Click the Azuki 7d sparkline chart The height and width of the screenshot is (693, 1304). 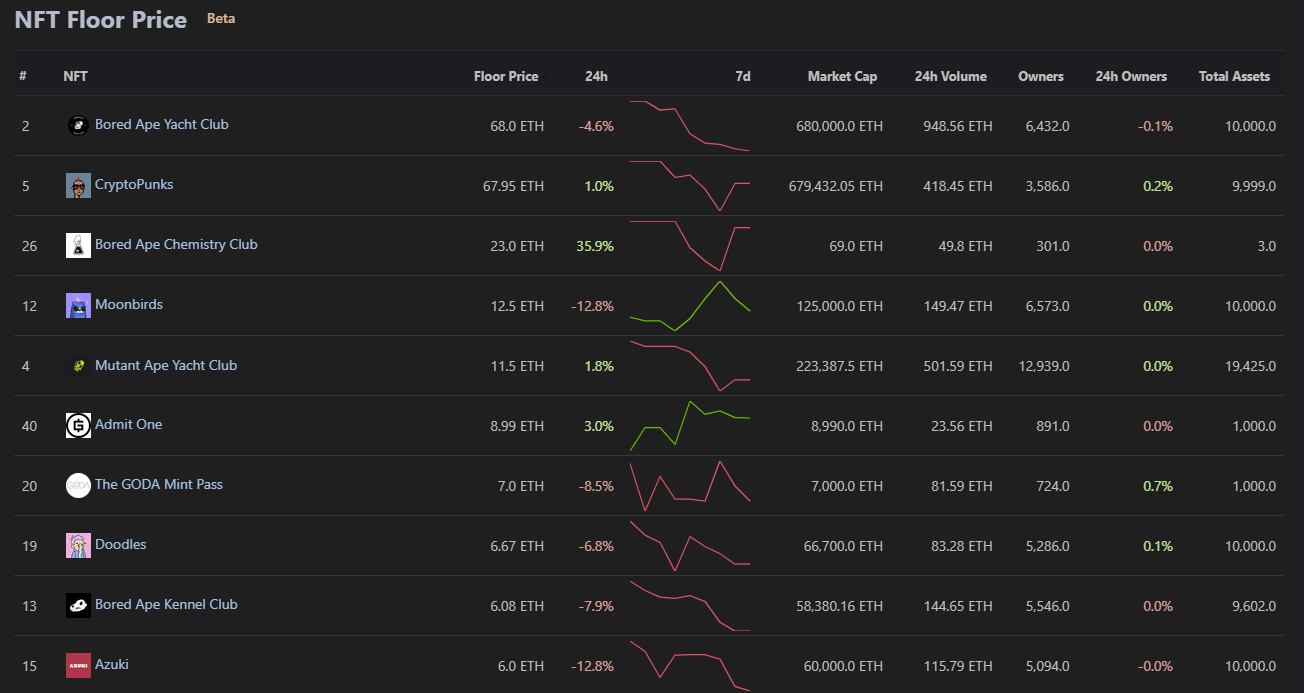point(690,666)
